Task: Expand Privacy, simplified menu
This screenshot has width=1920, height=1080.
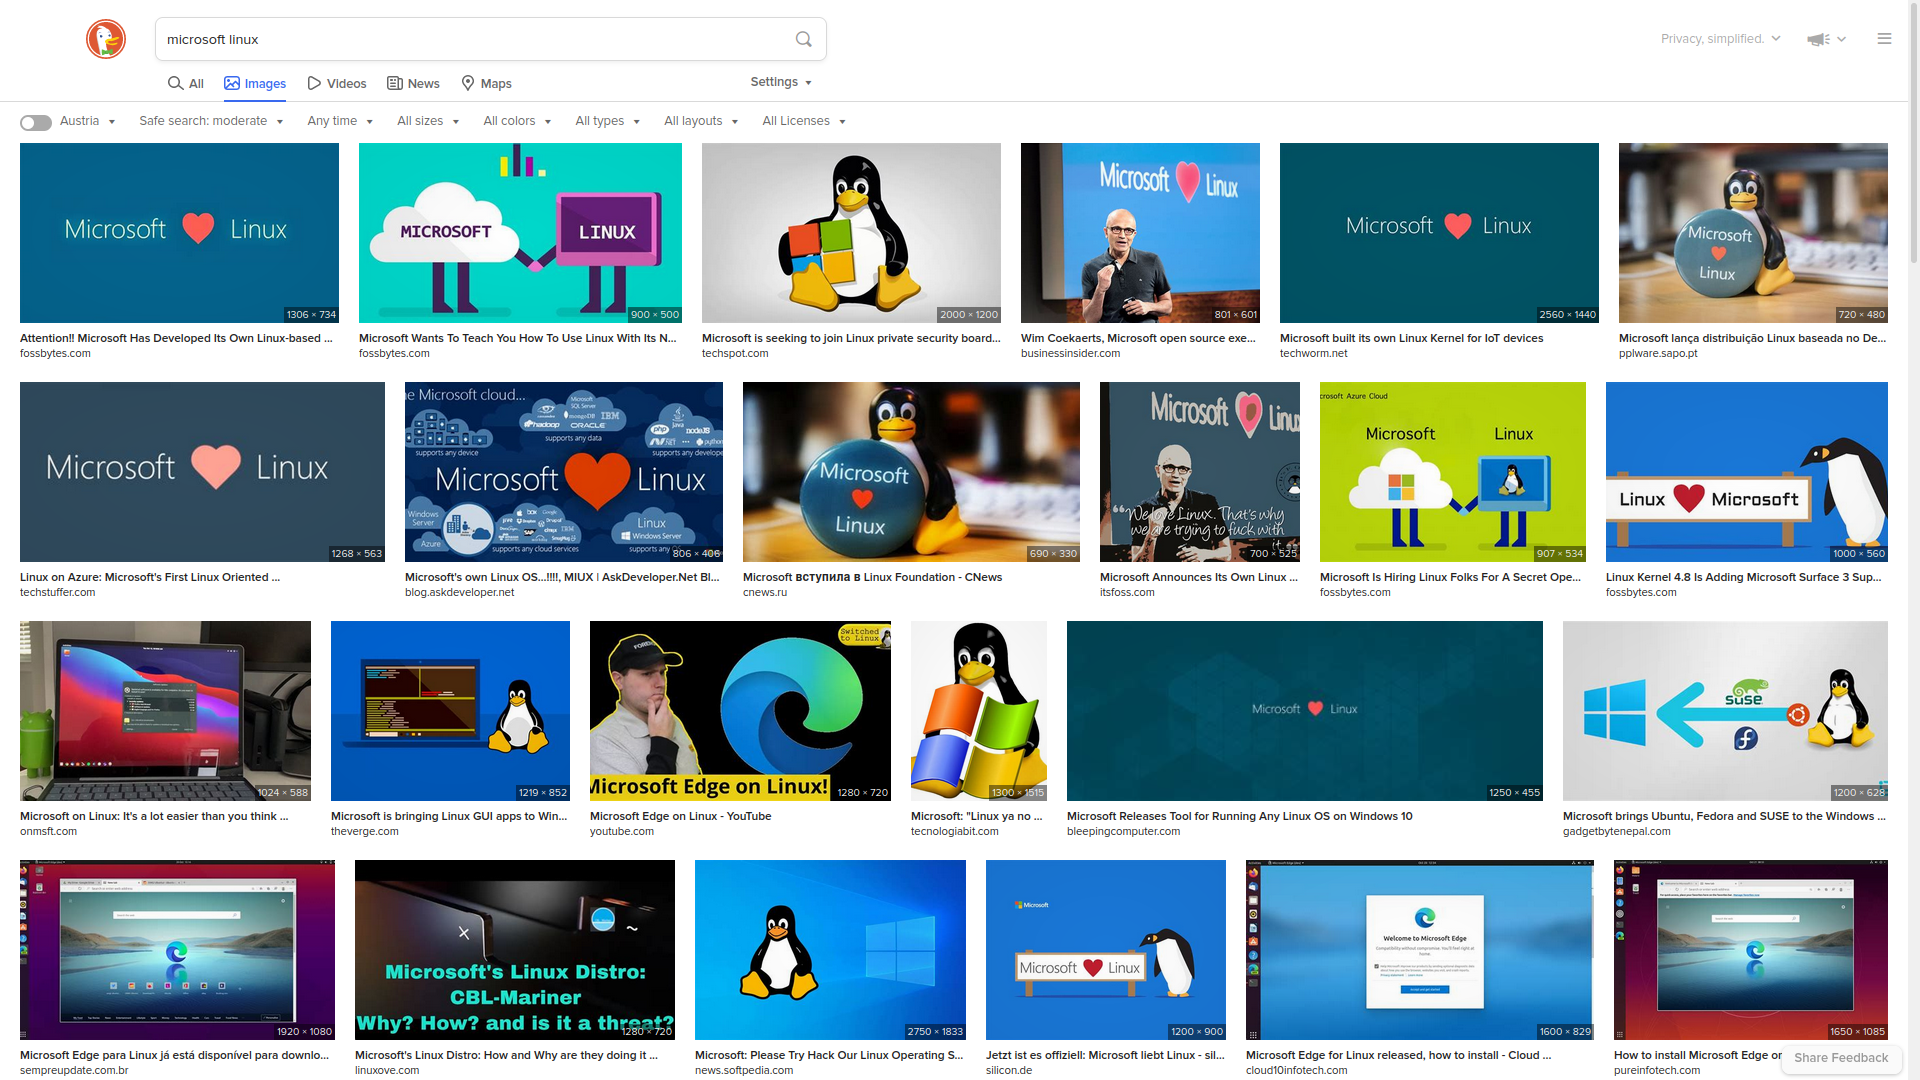Action: [1720, 39]
